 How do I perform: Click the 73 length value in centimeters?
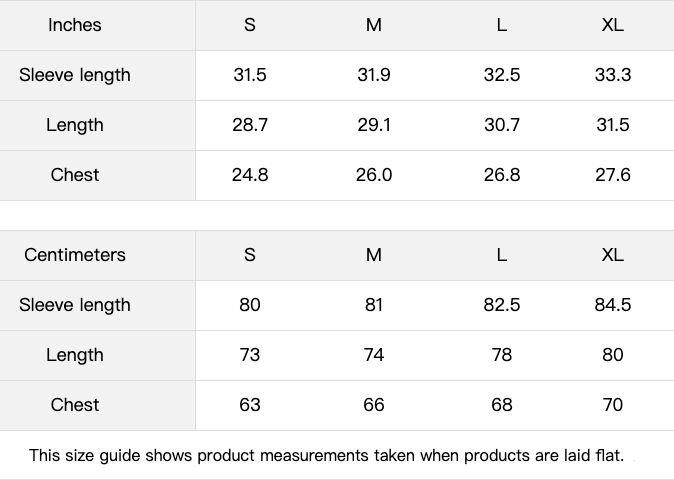[250, 355]
